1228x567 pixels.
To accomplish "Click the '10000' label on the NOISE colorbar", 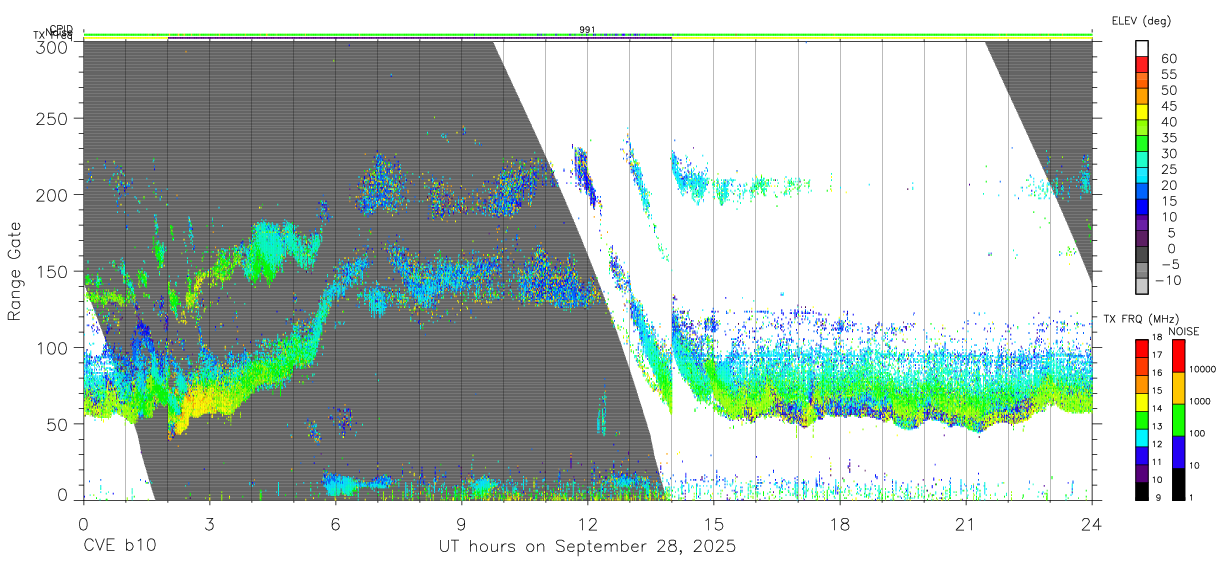I will click(1204, 369).
